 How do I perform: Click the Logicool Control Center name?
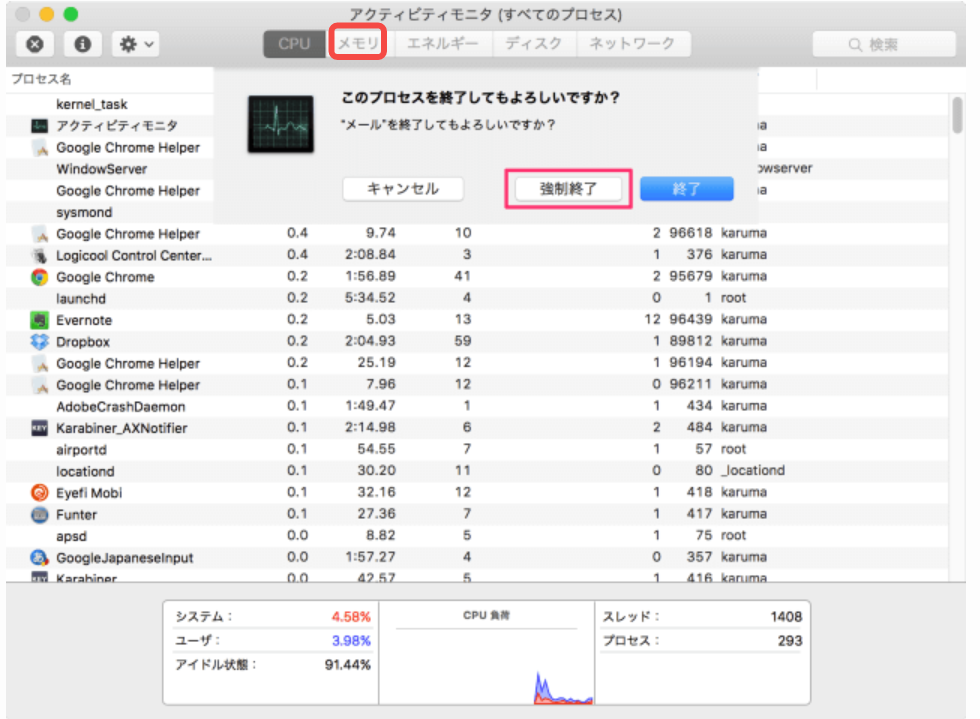134,256
